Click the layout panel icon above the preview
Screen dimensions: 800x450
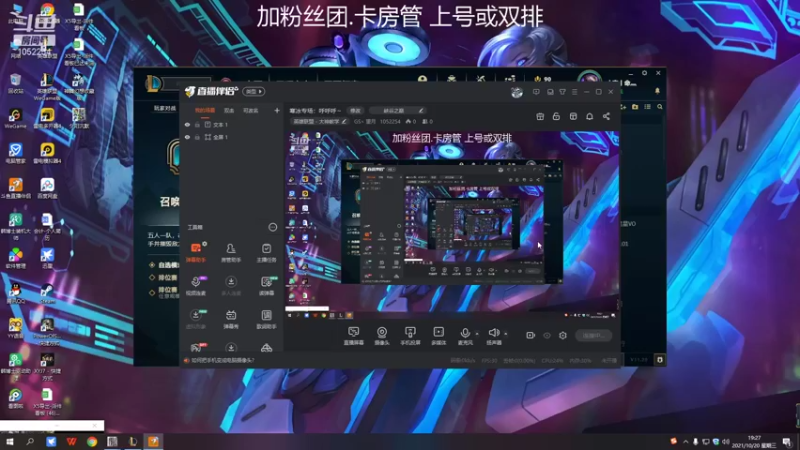pyautogui.click(x=573, y=116)
